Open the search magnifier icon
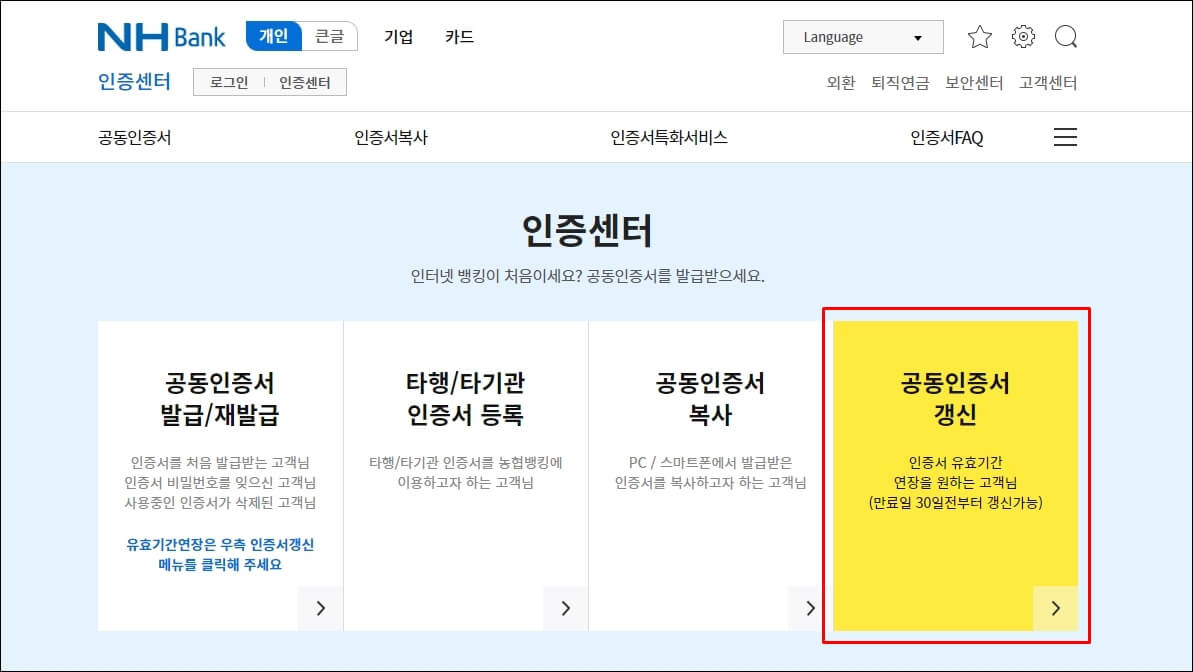Screen dimensions: 1193x672 point(1066,36)
